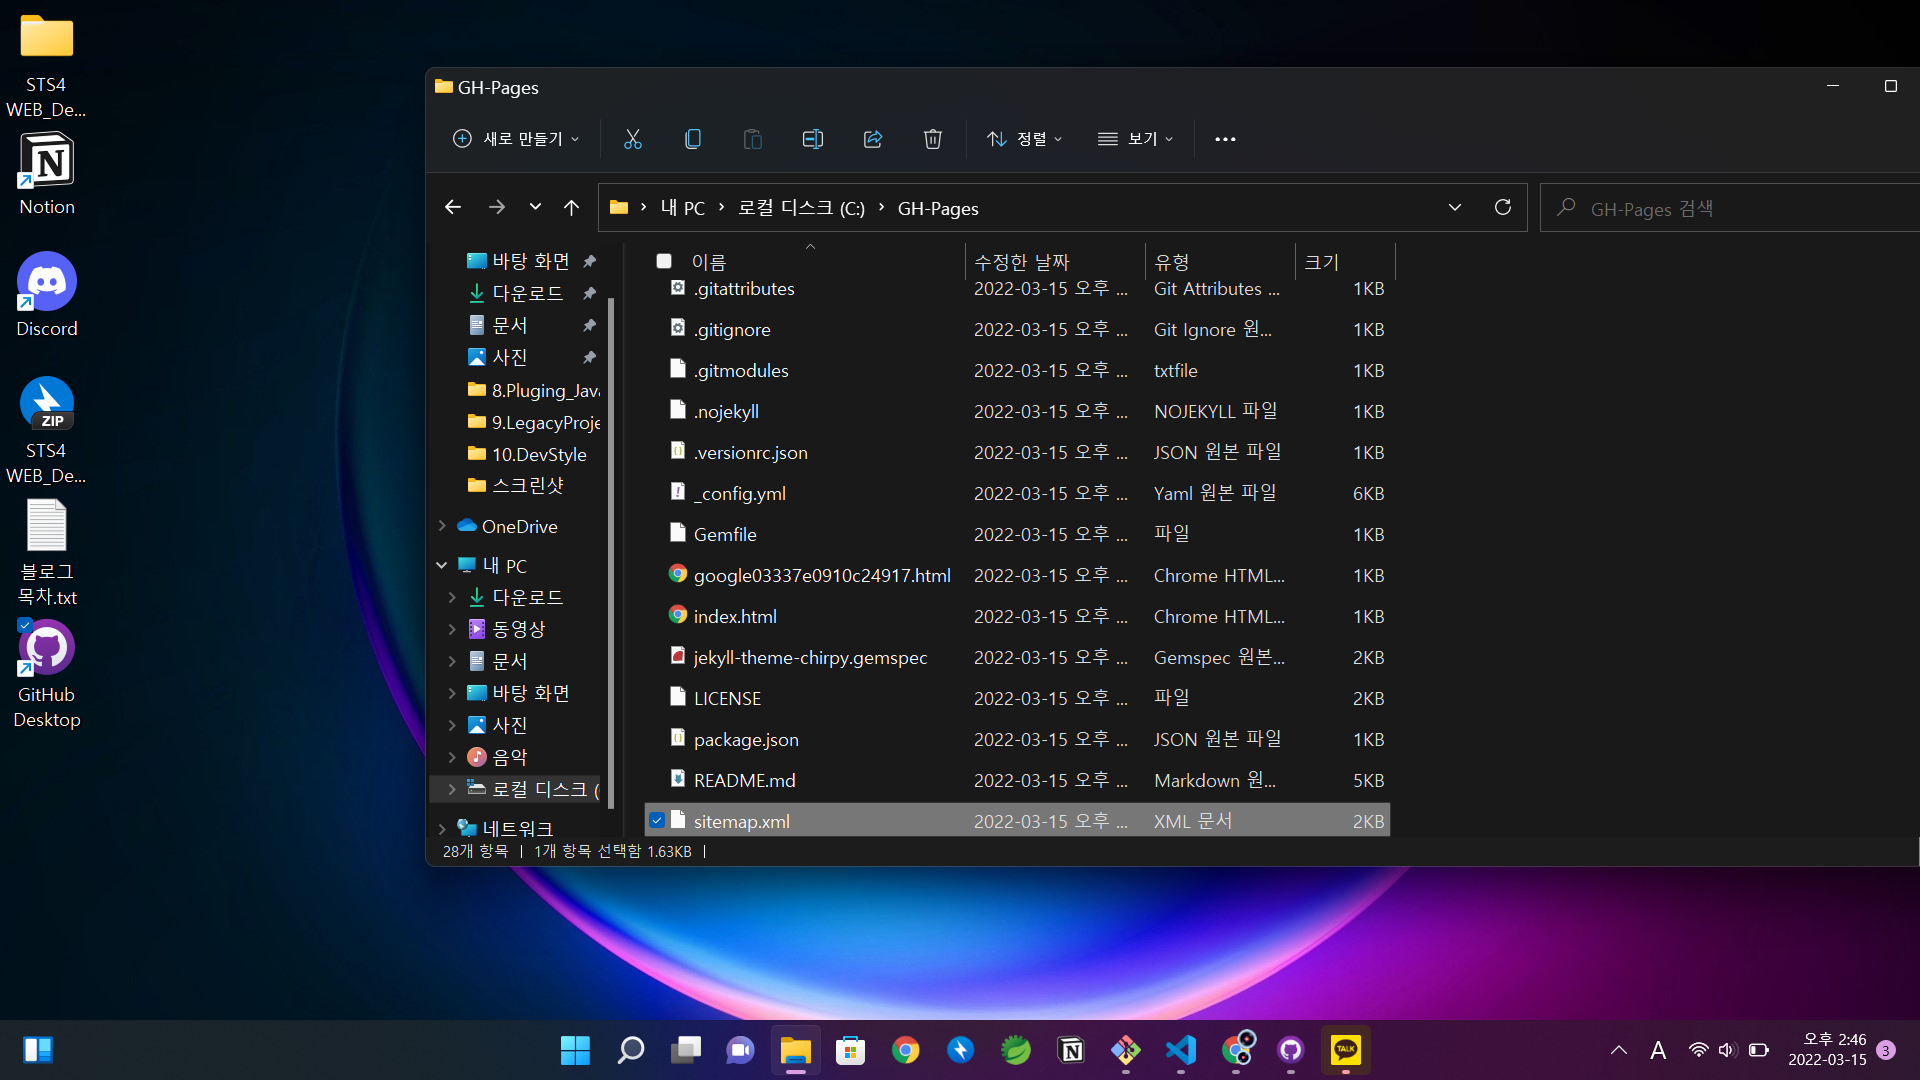The height and width of the screenshot is (1080, 1920).
Task: Open the See more options ellipsis menu
Action: click(1225, 139)
